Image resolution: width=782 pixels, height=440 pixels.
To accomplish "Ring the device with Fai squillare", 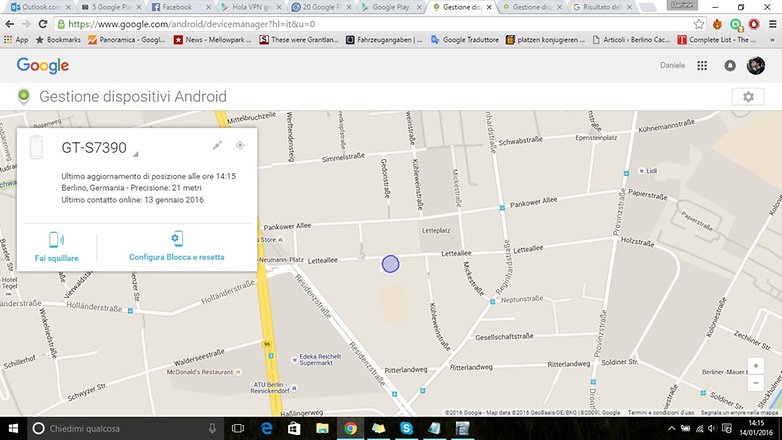I will pyautogui.click(x=56, y=246).
